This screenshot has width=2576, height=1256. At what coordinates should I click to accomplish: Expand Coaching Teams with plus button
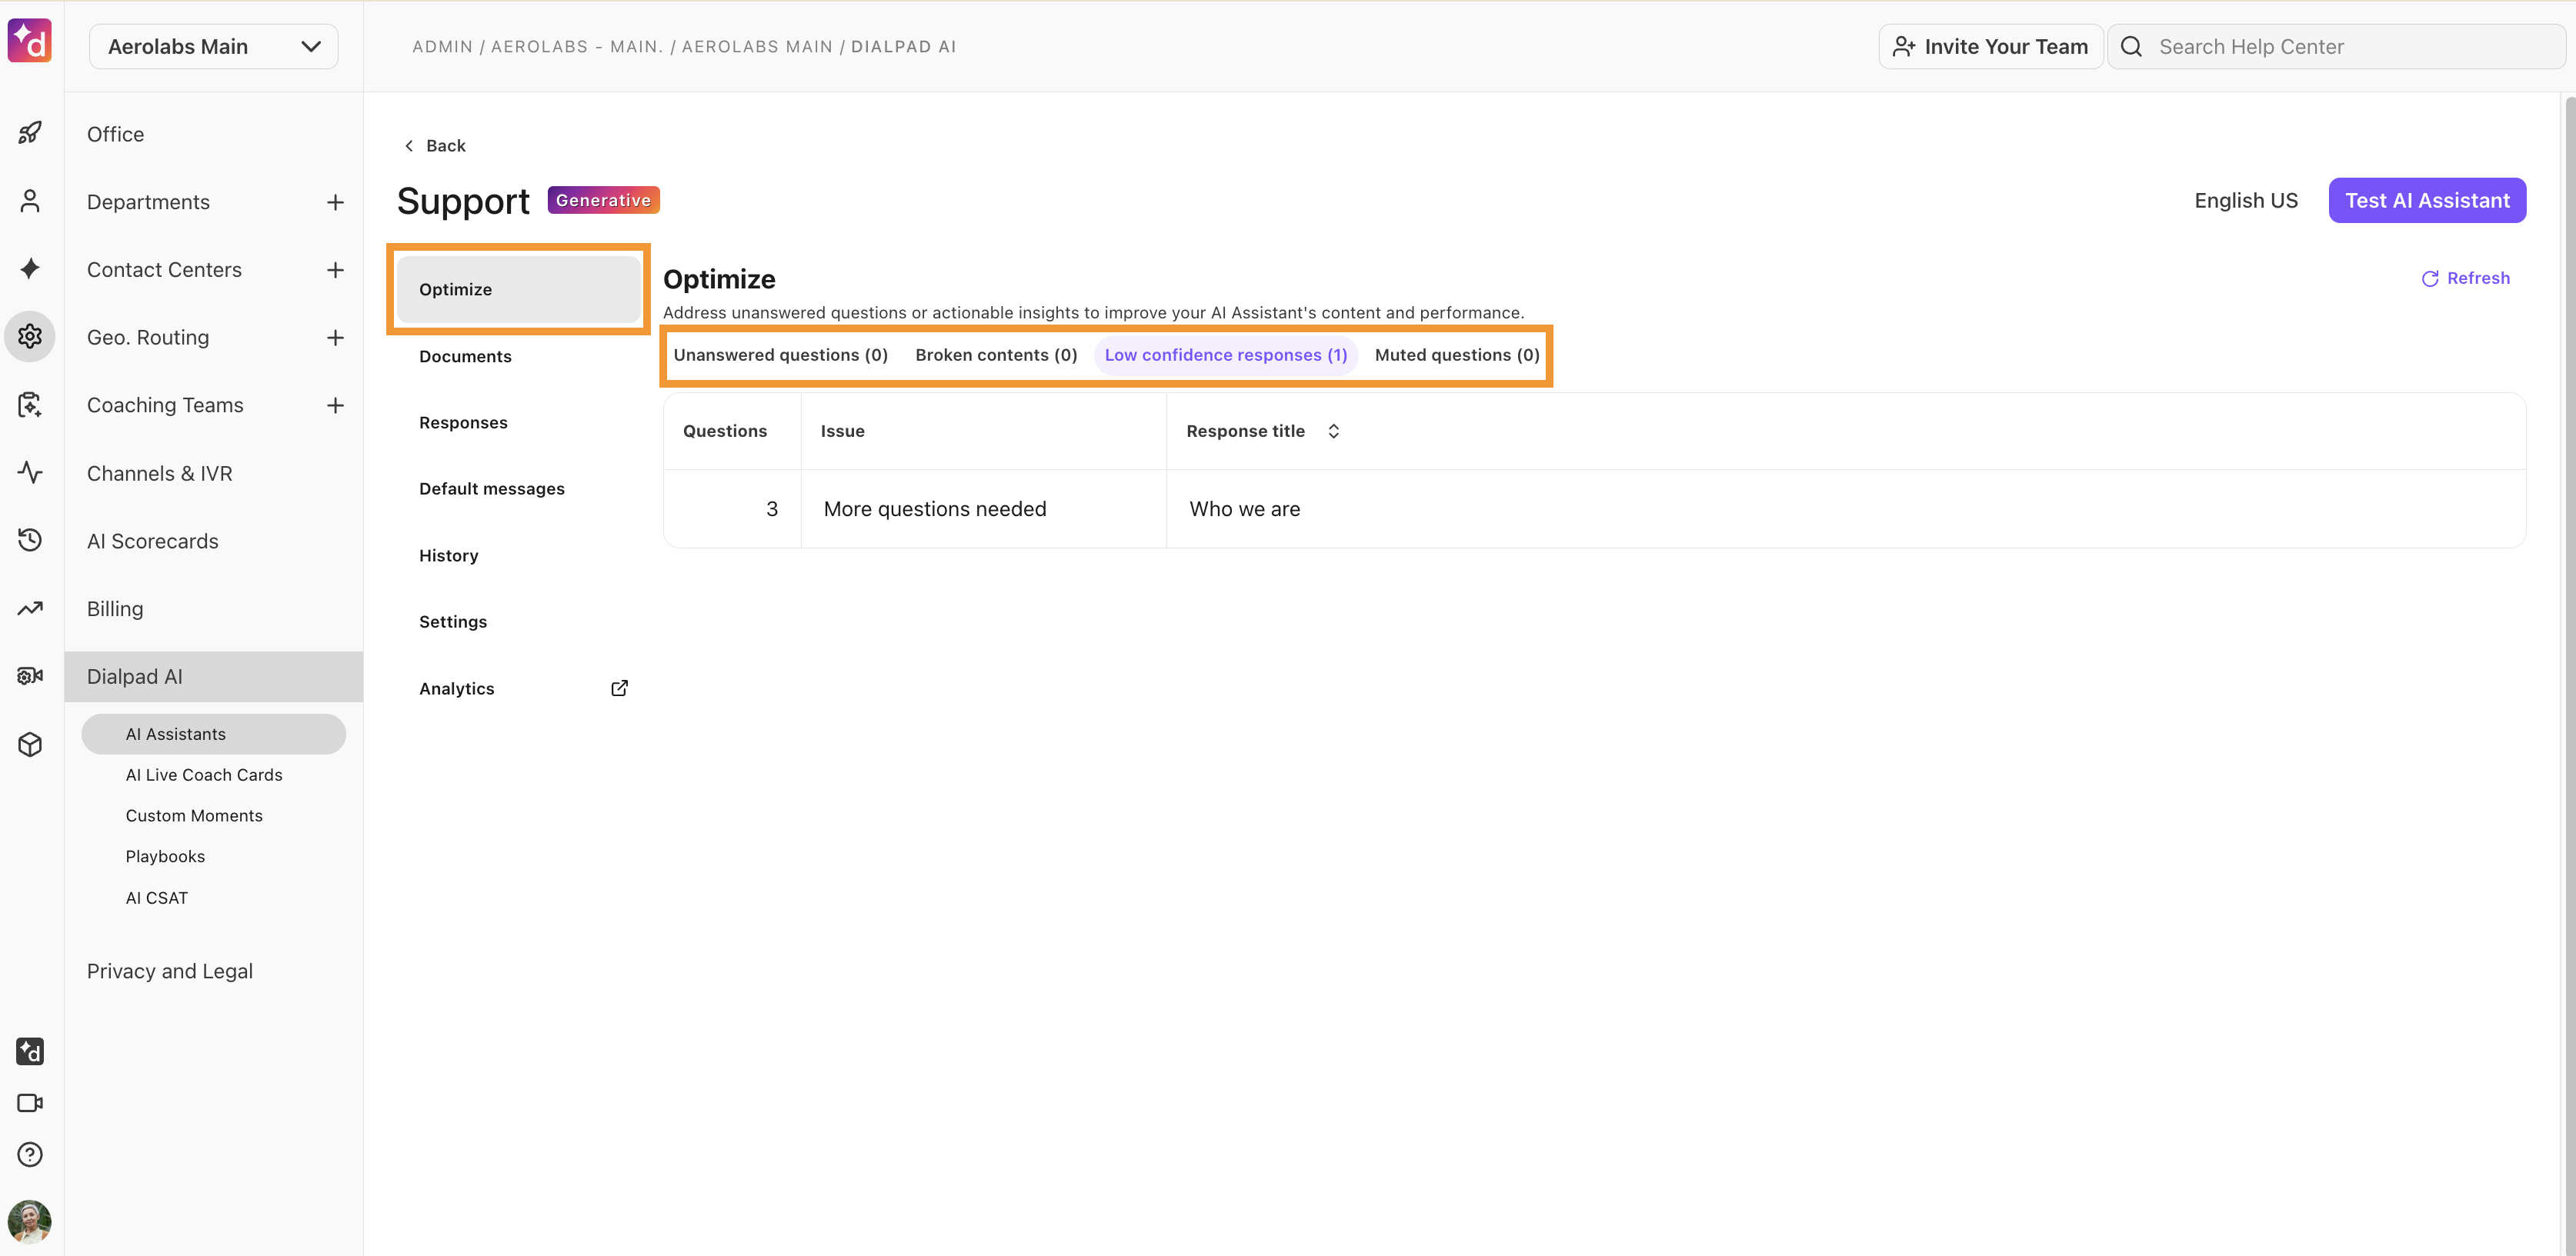335,405
